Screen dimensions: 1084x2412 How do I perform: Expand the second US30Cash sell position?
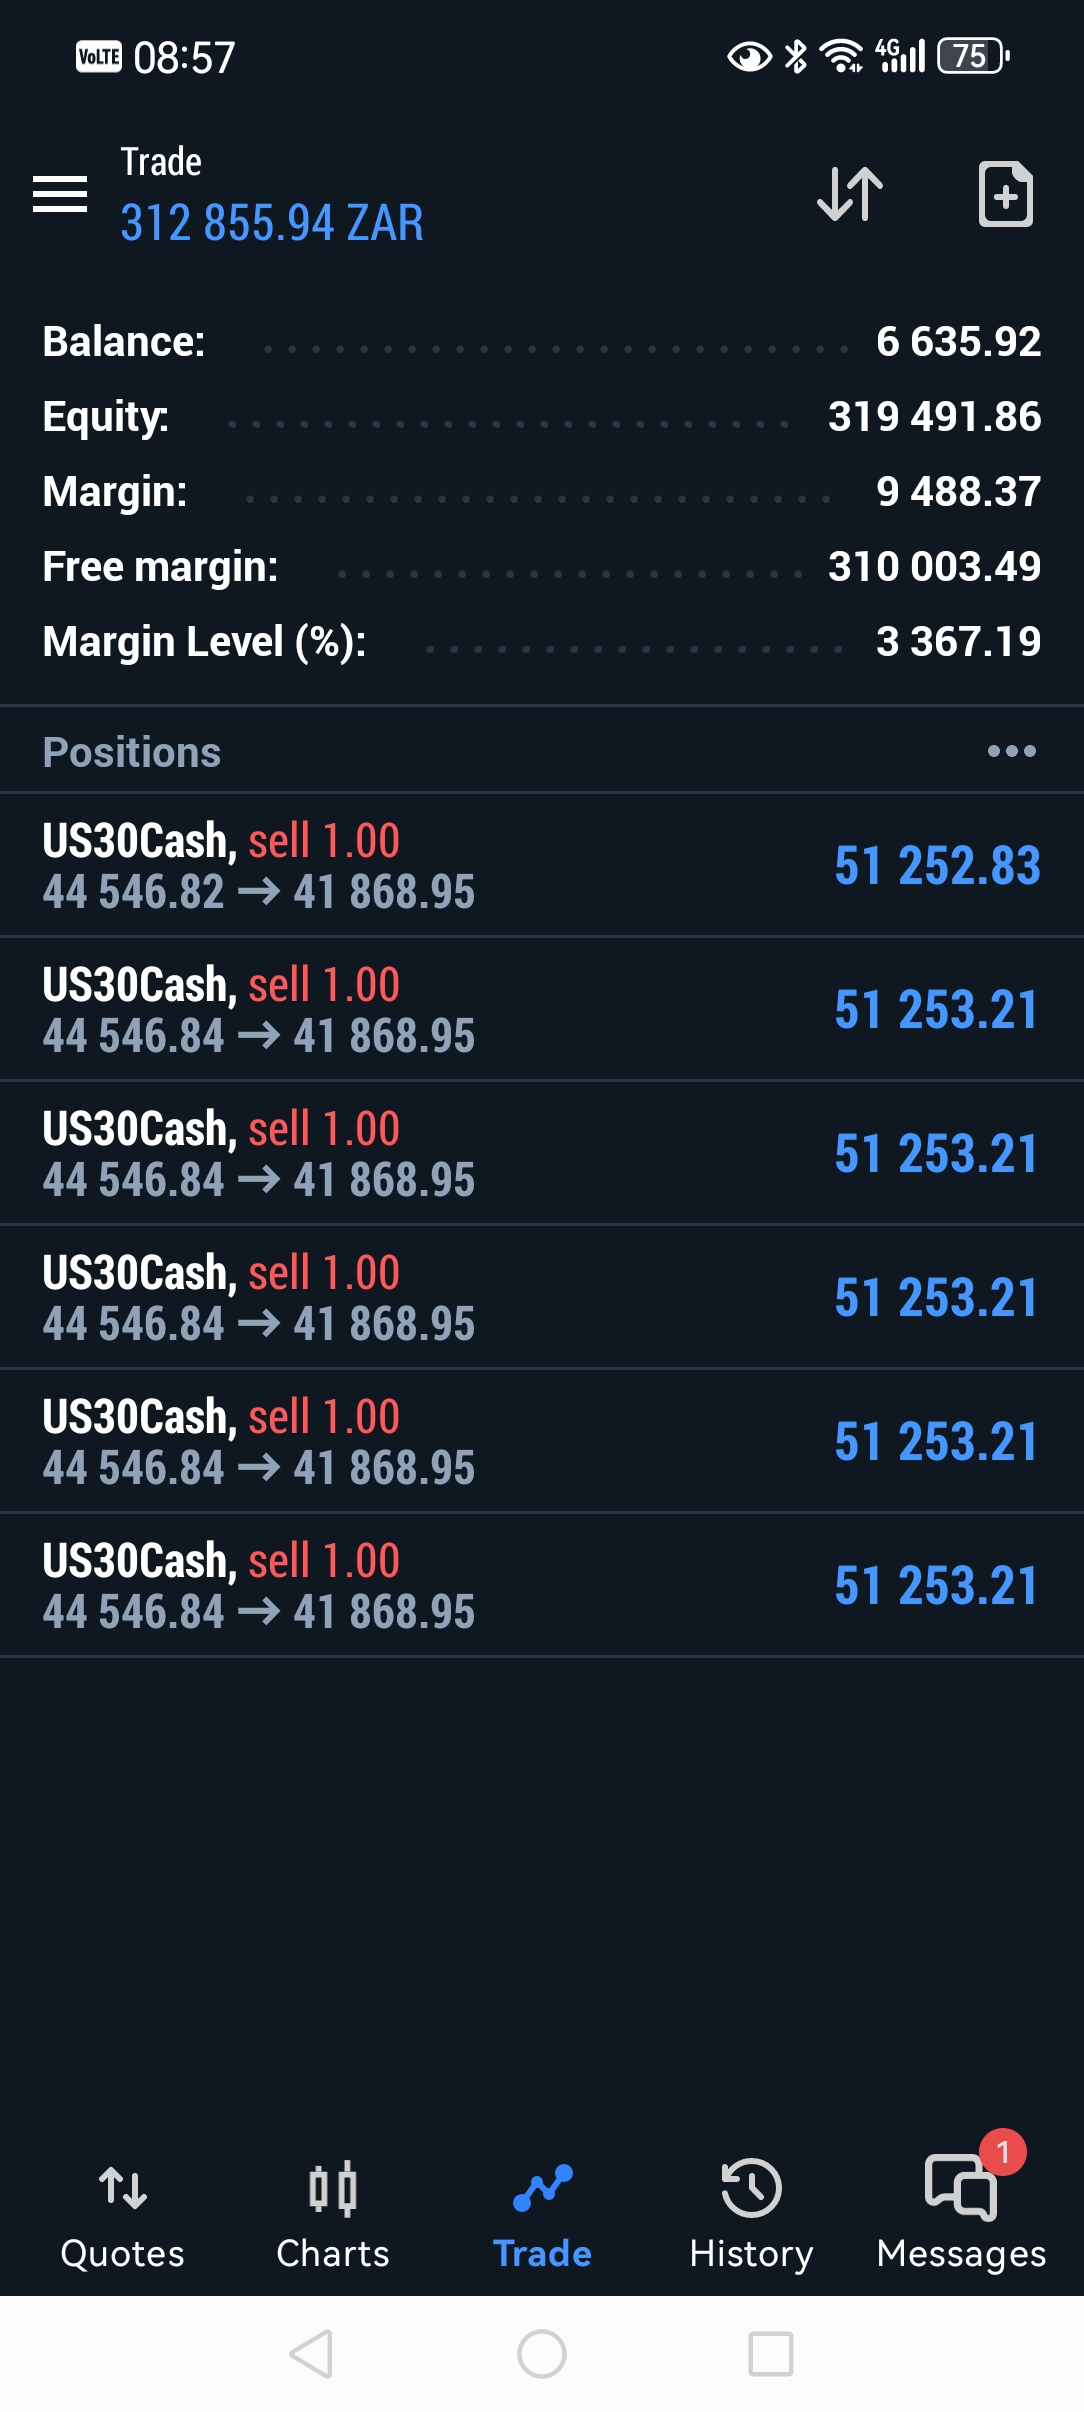point(400,1010)
